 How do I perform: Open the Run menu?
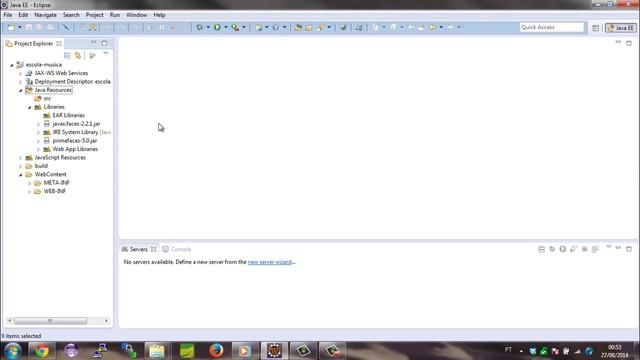tap(115, 15)
